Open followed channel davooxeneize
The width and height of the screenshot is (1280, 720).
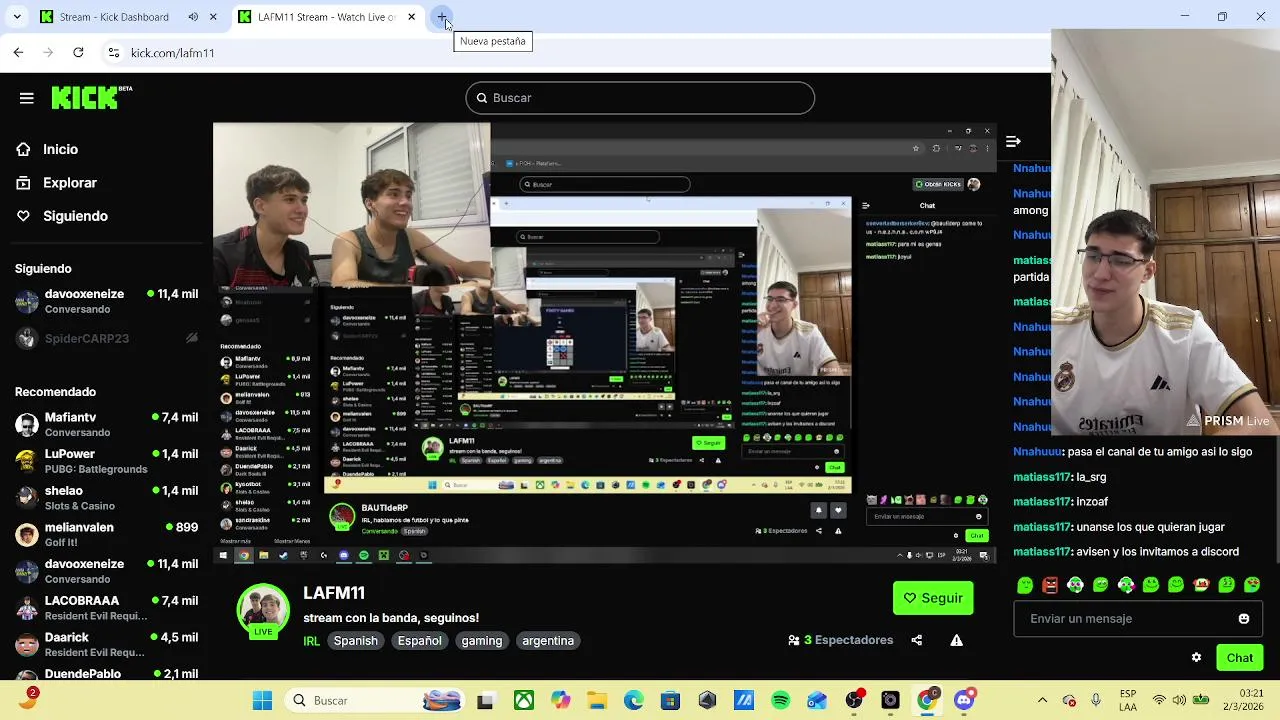106,301
